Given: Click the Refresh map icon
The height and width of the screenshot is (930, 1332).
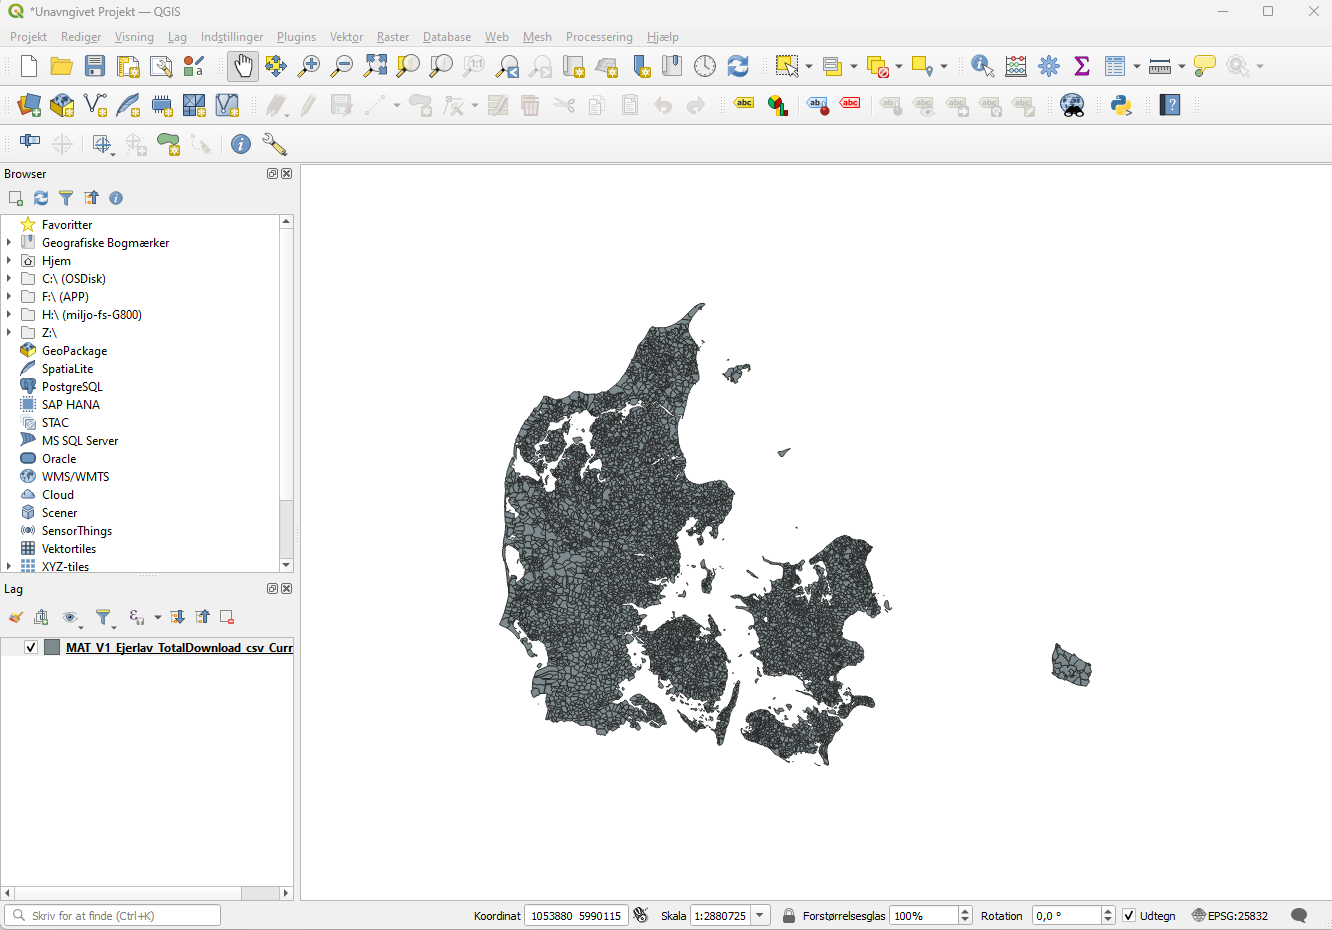Looking at the screenshot, I should pyautogui.click(x=738, y=66).
